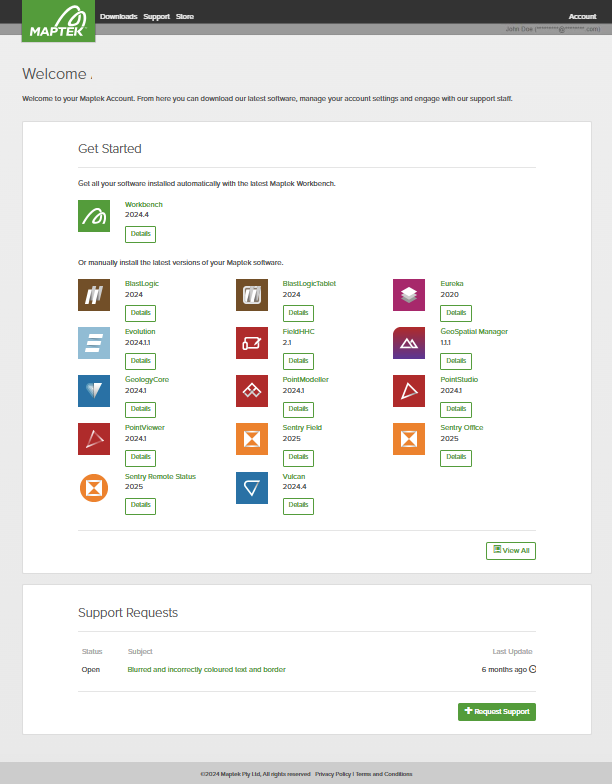Click the Maptek logo in header
Image resolution: width=612 pixels, height=784 pixels.
pos(58,20)
